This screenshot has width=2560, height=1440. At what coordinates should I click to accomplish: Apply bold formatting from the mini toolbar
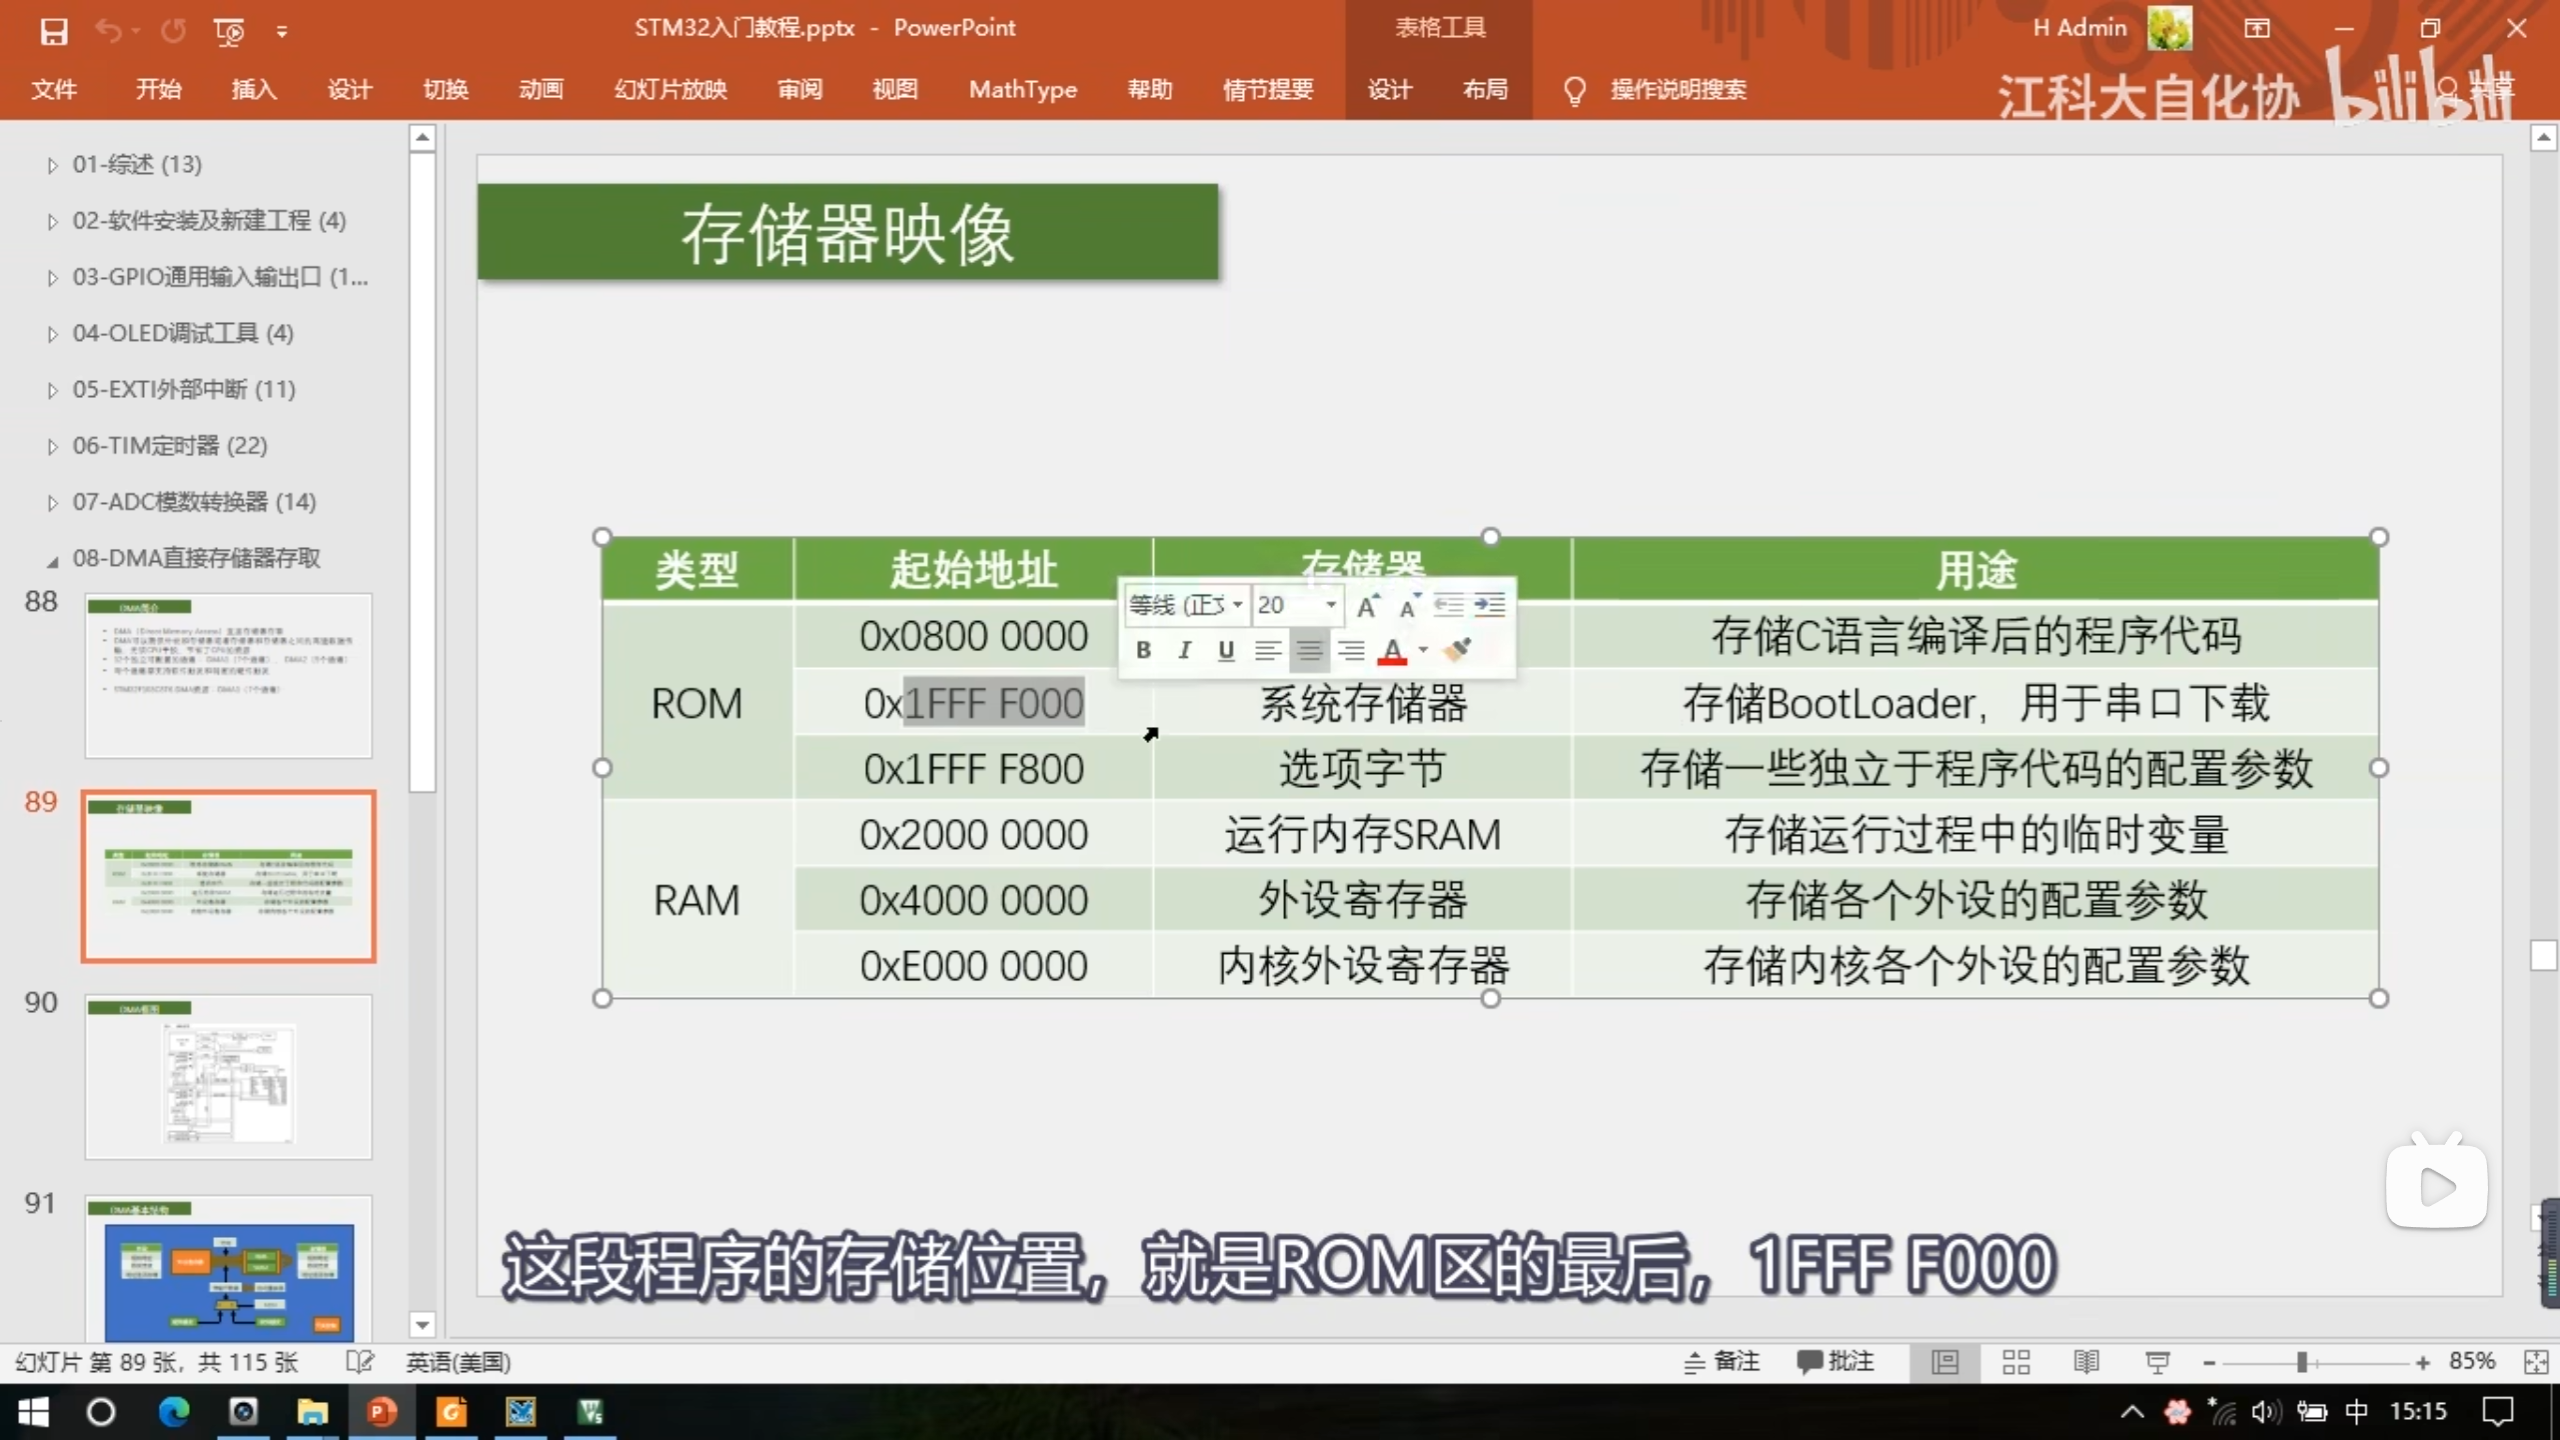click(1143, 651)
